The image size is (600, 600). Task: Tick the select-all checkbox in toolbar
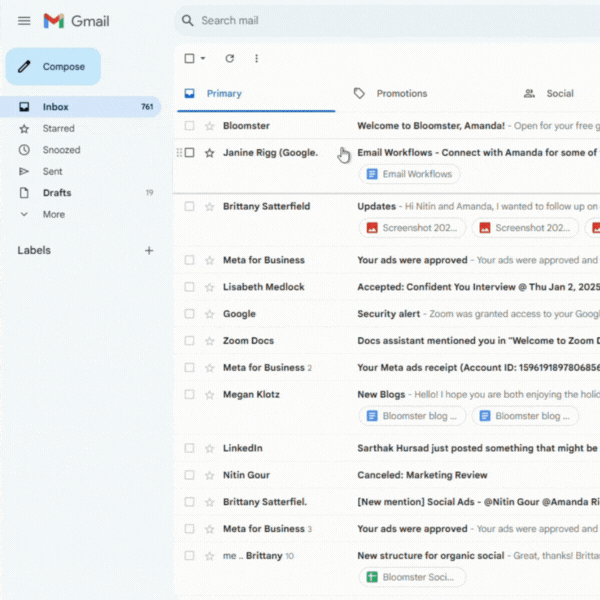(189, 59)
